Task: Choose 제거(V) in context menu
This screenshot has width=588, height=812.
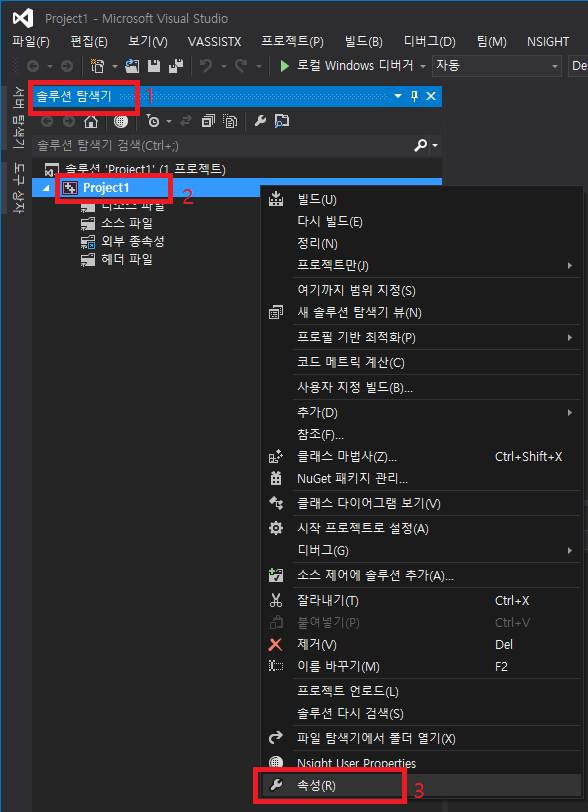Action: tap(421, 644)
